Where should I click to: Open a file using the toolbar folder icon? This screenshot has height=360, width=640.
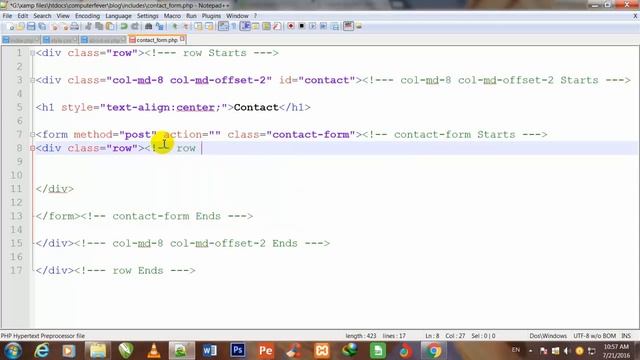pos(20,27)
